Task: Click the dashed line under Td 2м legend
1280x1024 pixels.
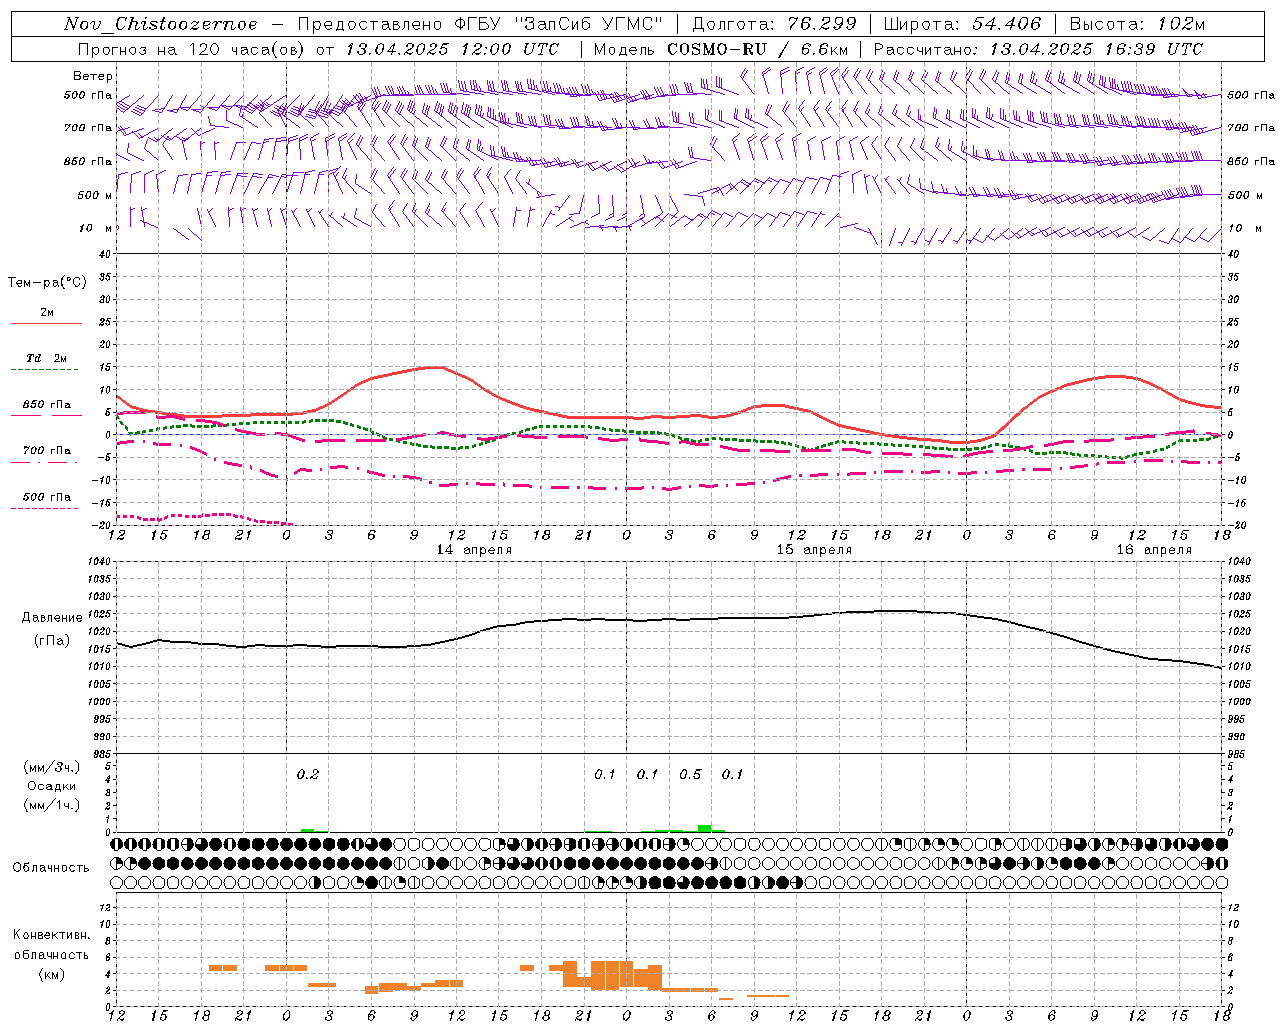Action: 44,370
